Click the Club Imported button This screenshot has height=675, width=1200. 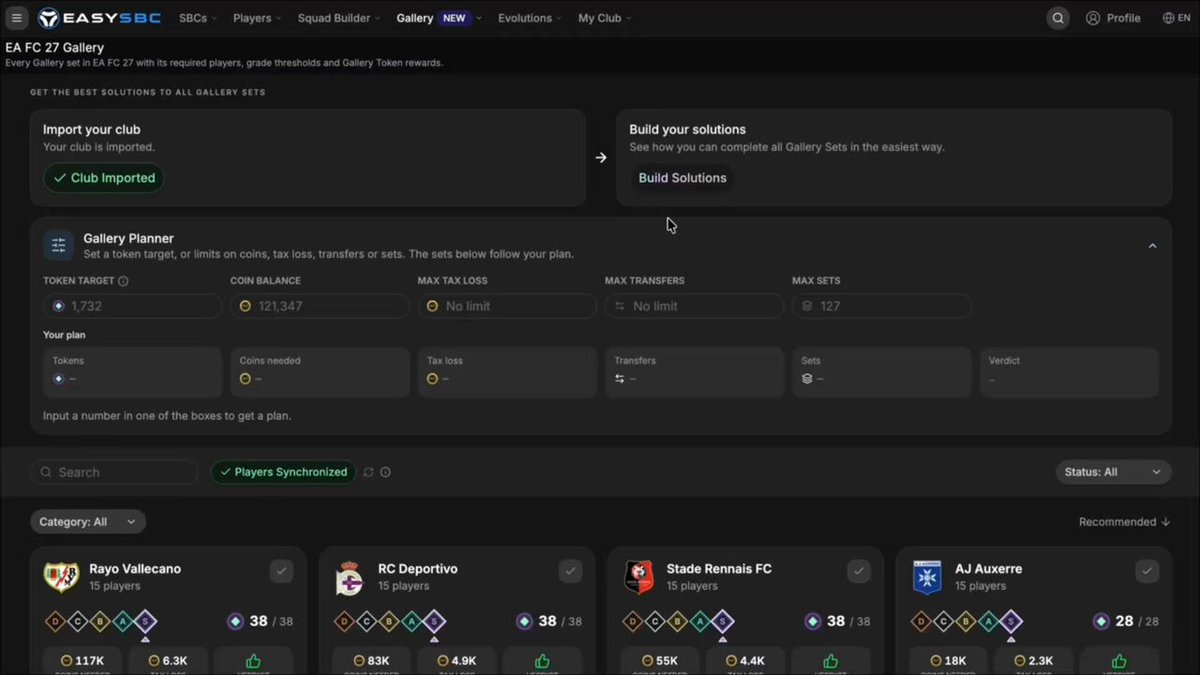[104, 178]
